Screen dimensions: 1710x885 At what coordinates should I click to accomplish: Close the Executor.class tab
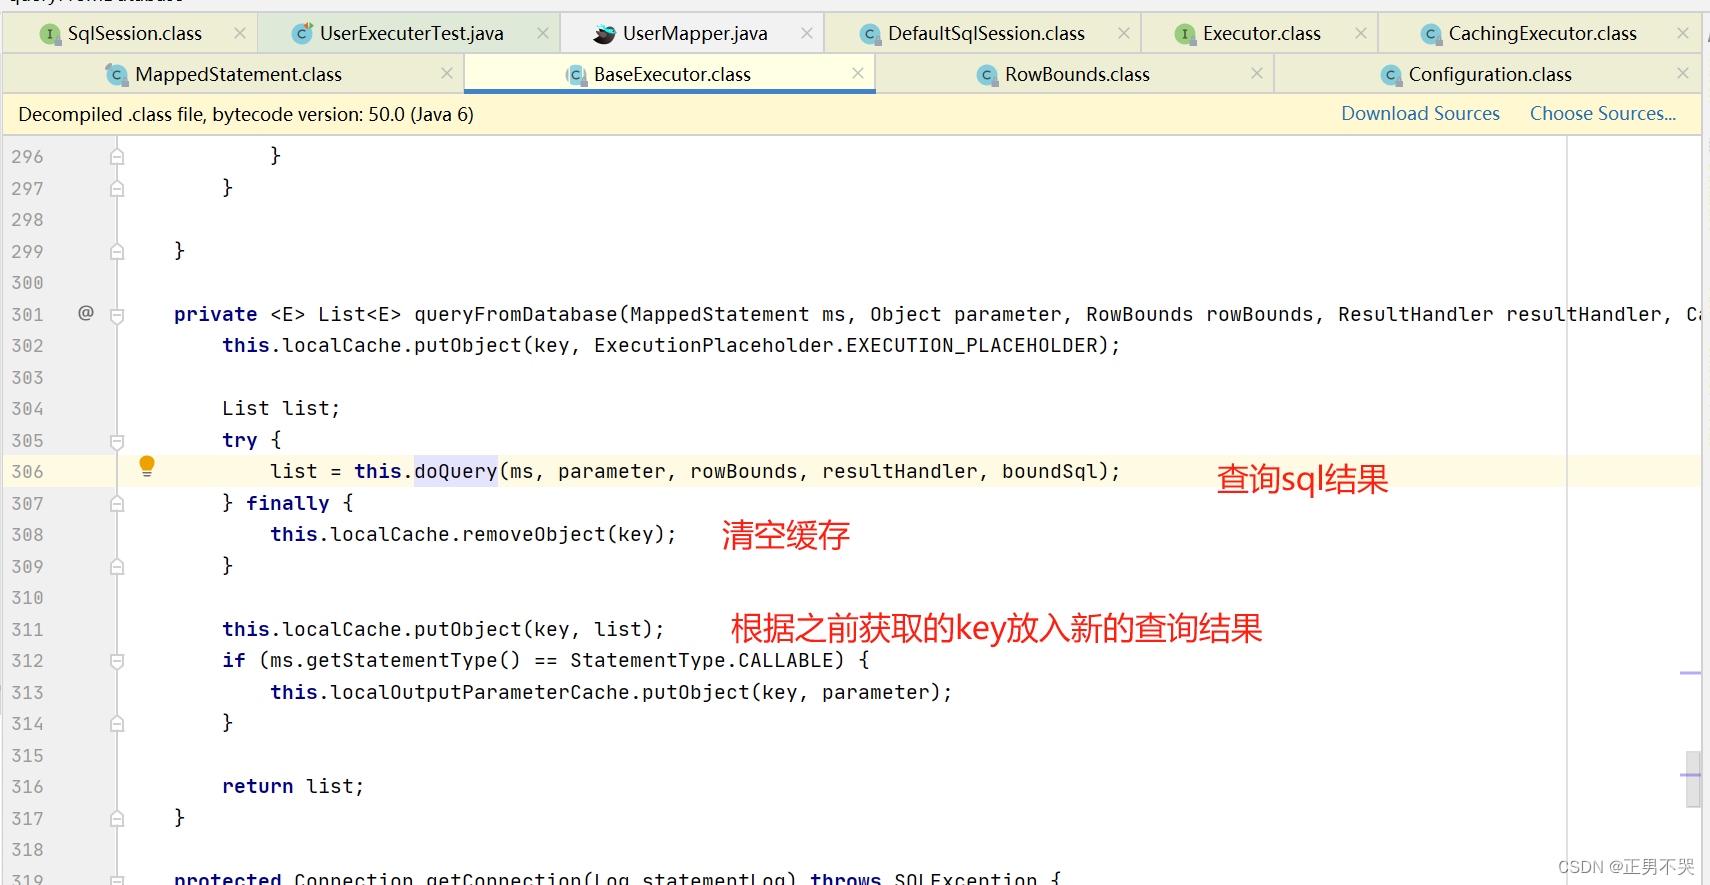1361,33
